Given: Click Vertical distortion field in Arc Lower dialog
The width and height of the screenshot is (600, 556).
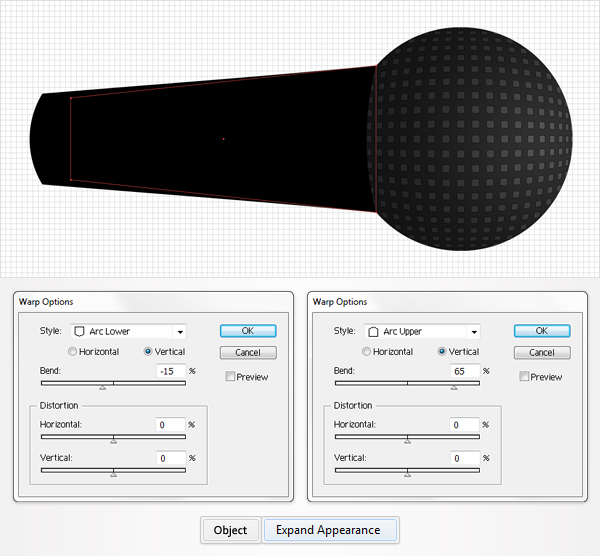Looking at the screenshot, I should pos(171,458).
